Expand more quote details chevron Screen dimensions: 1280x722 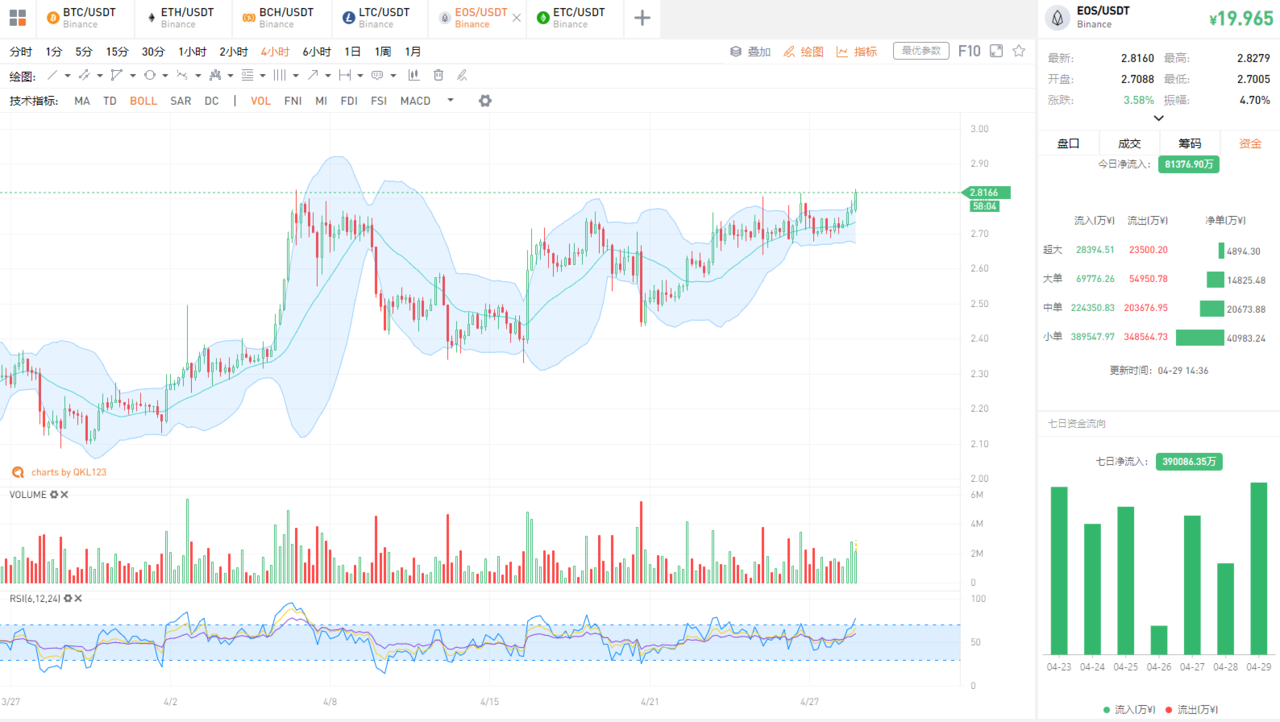coord(1159,118)
